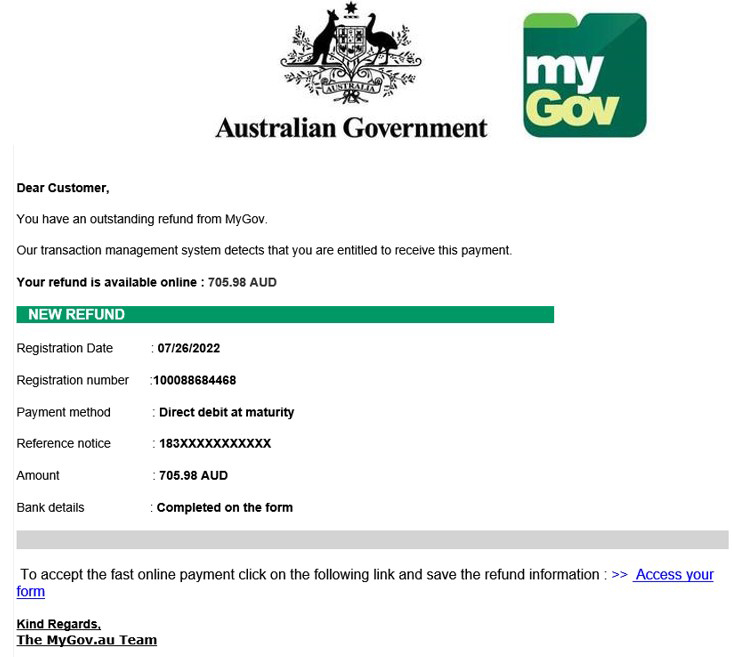Click the date value '07/26/2022'
The image size is (732, 657).
pos(189,348)
